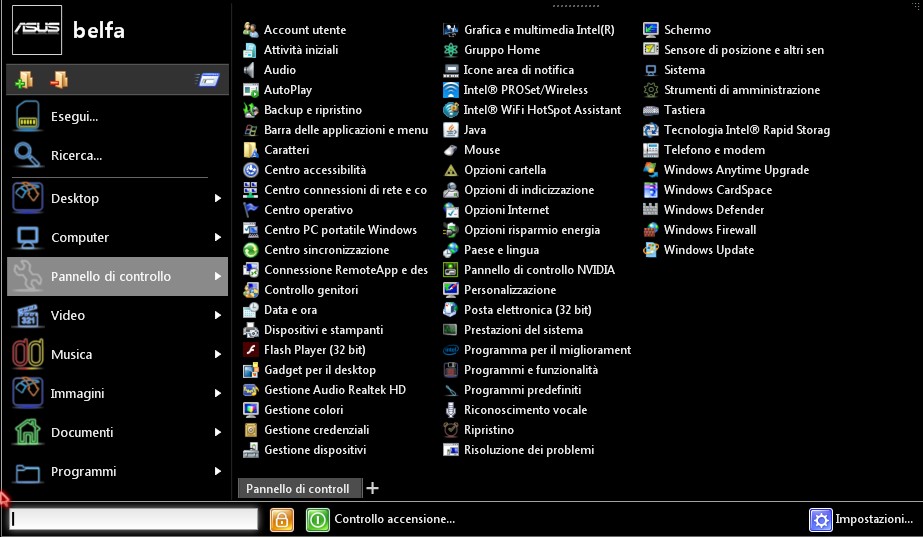Expand the Computer submenu arrow
The image size is (923, 537).
[x=218, y=237]
